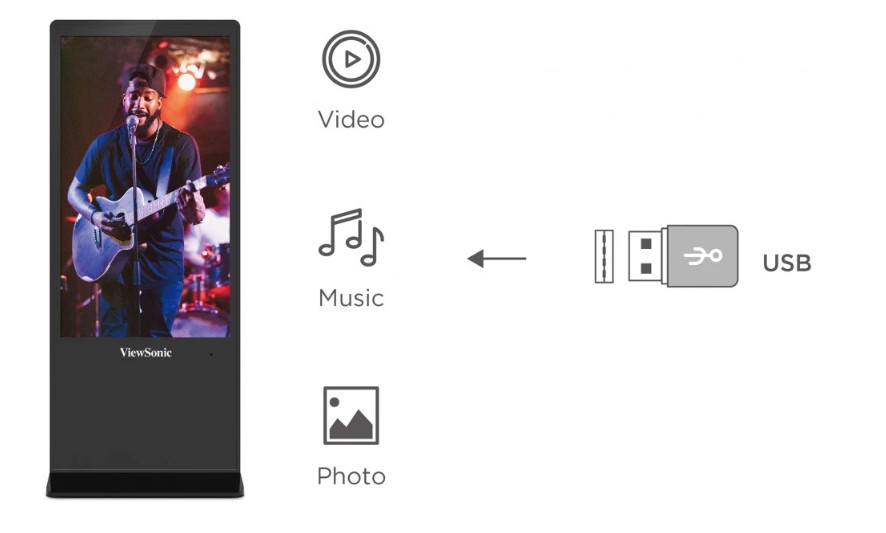Screen dimensions: 886x533
Task: Click the USB trident symbol on drive
Action: [x=703, y=256]
